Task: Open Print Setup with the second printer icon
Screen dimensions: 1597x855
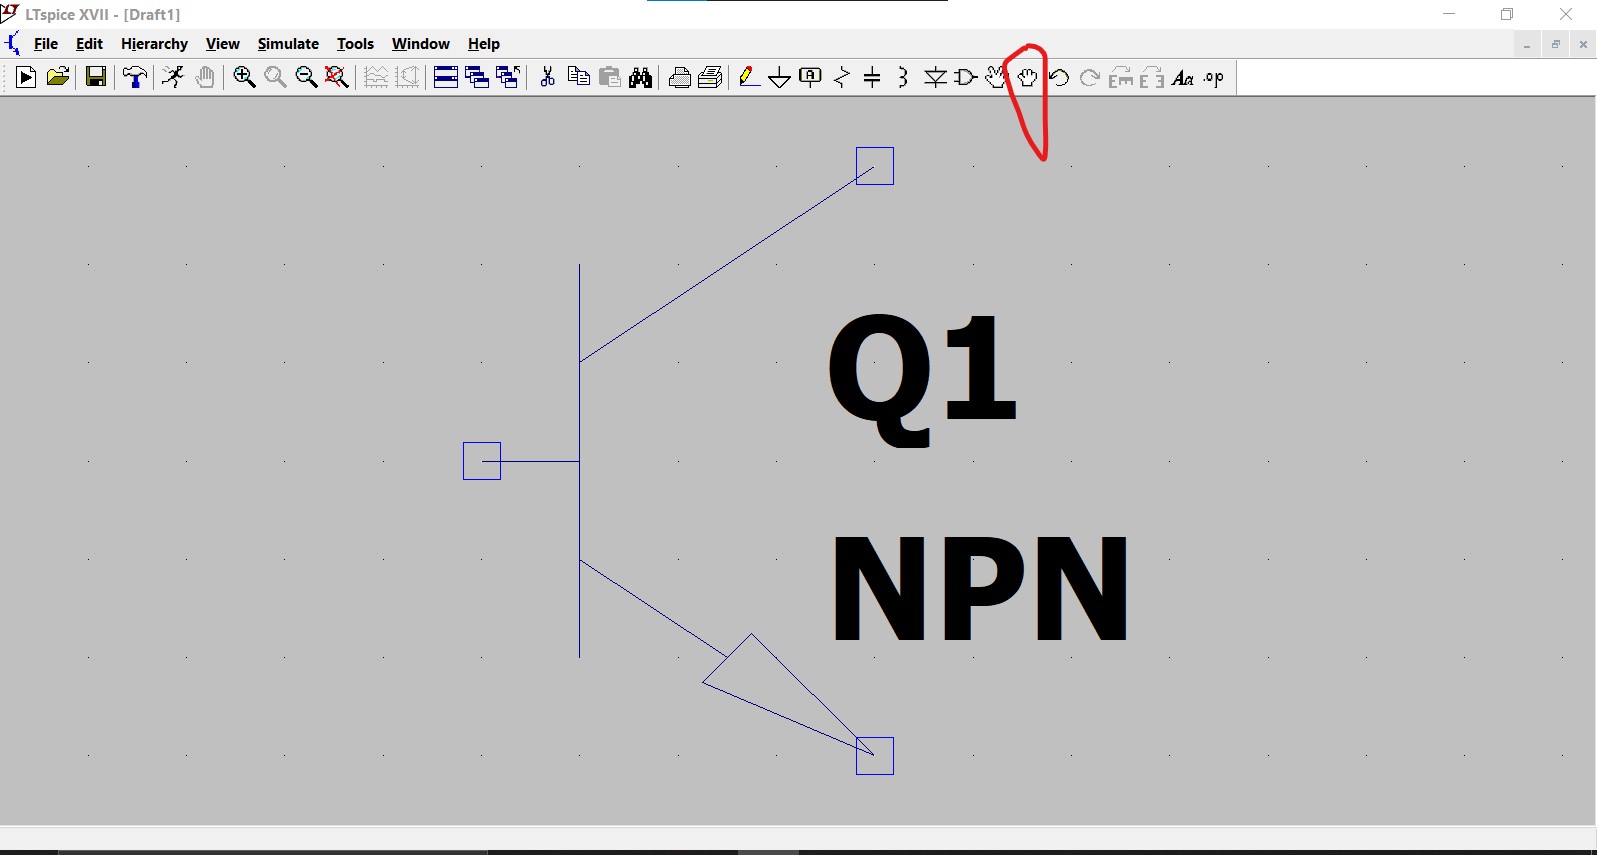Action: point(711,78)
